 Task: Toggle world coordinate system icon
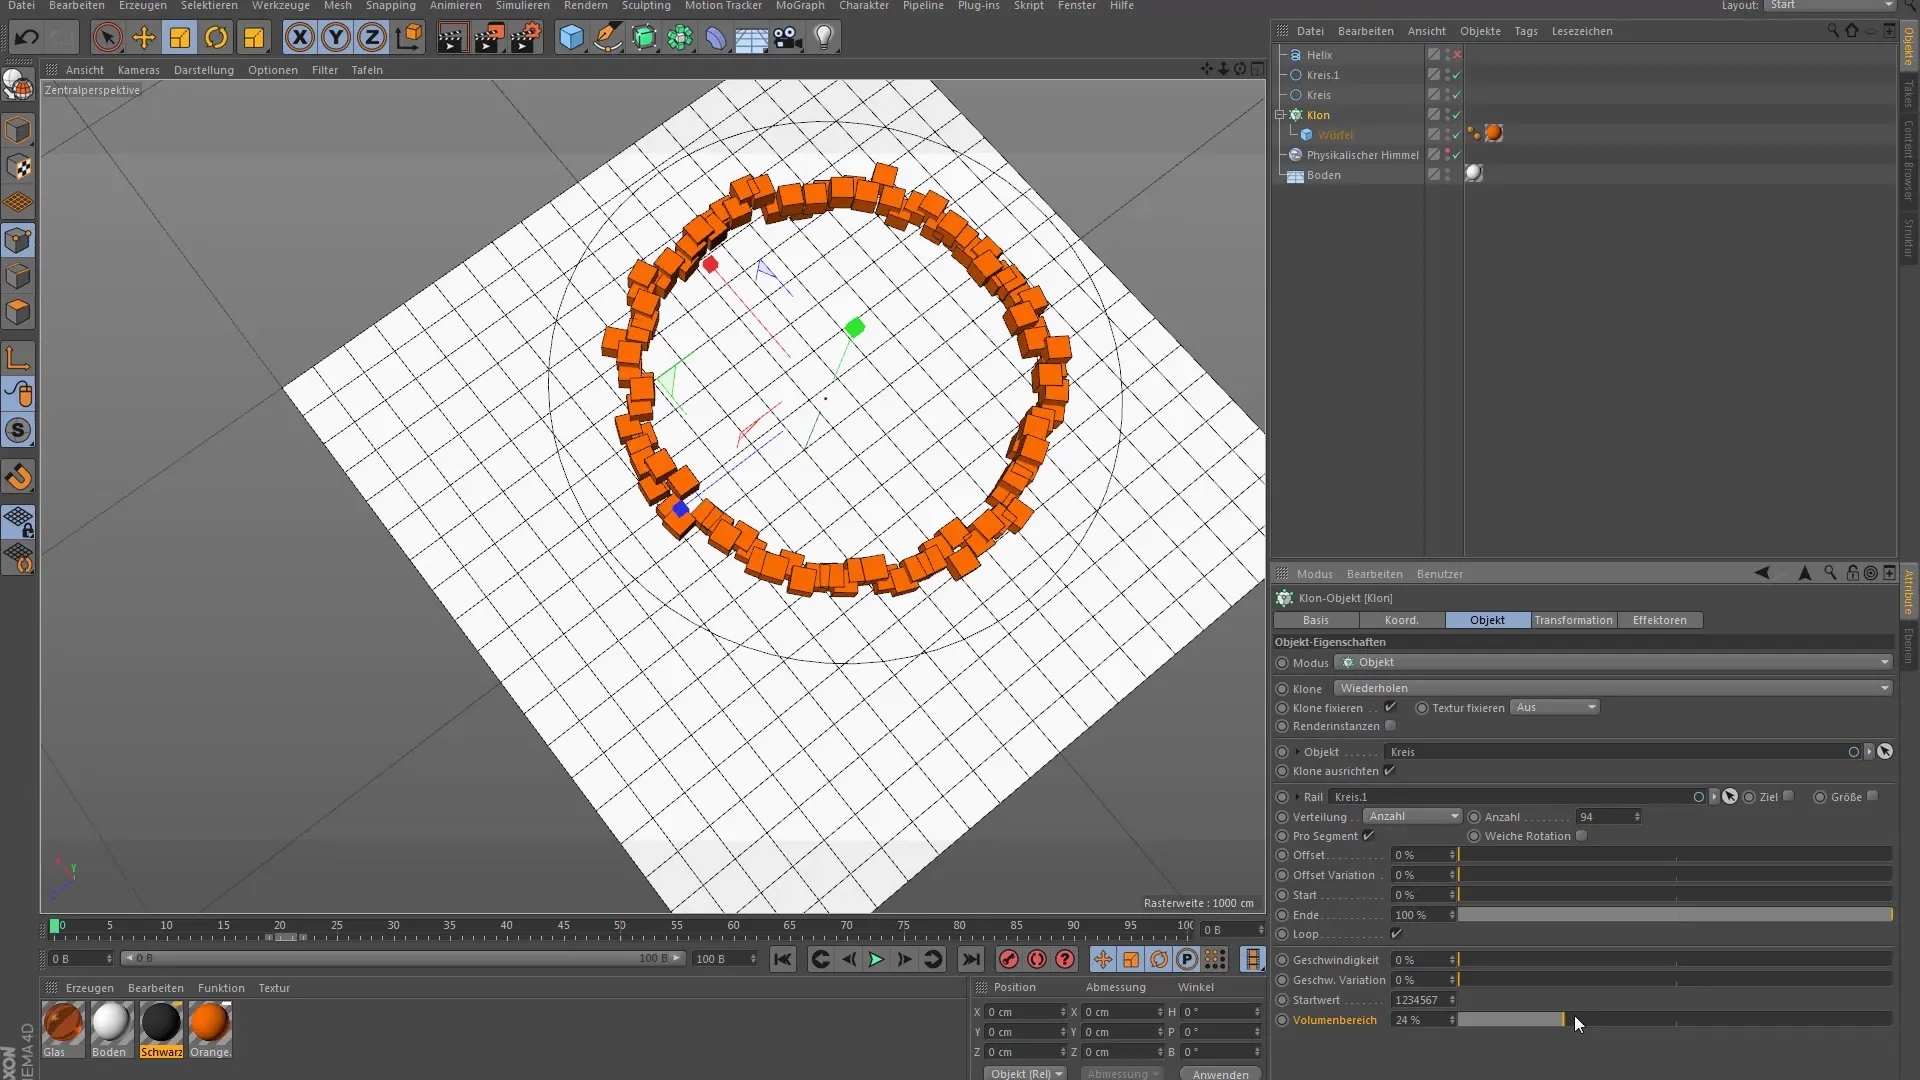pos(408,38)
